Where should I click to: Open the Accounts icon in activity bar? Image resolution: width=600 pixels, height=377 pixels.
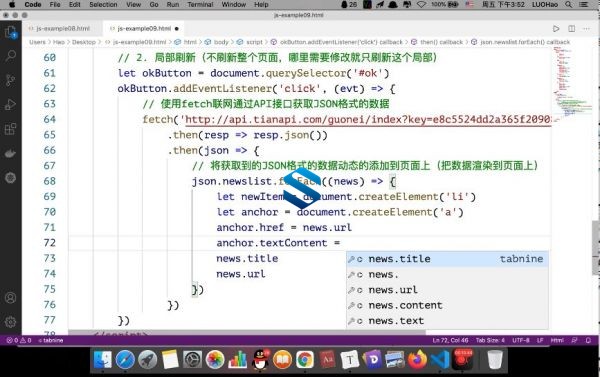[10, 298]
